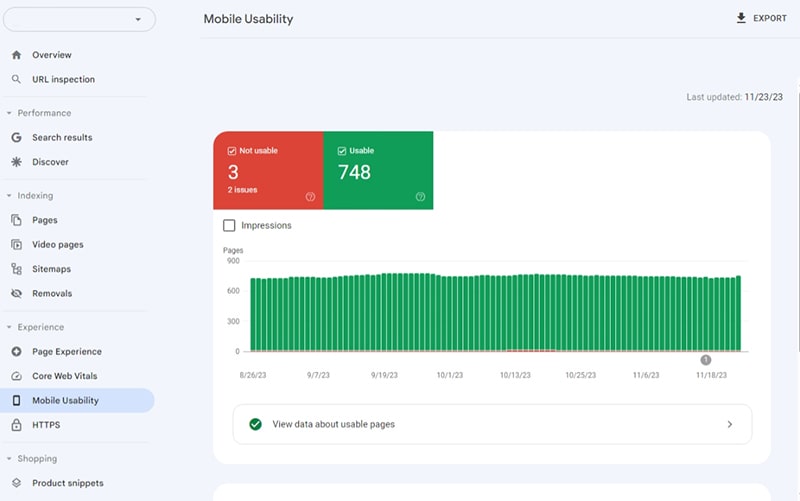Screen dimensions: 800x501
Task: Click the Core Web Vitals gauge icon
Action: click(16, 376)
